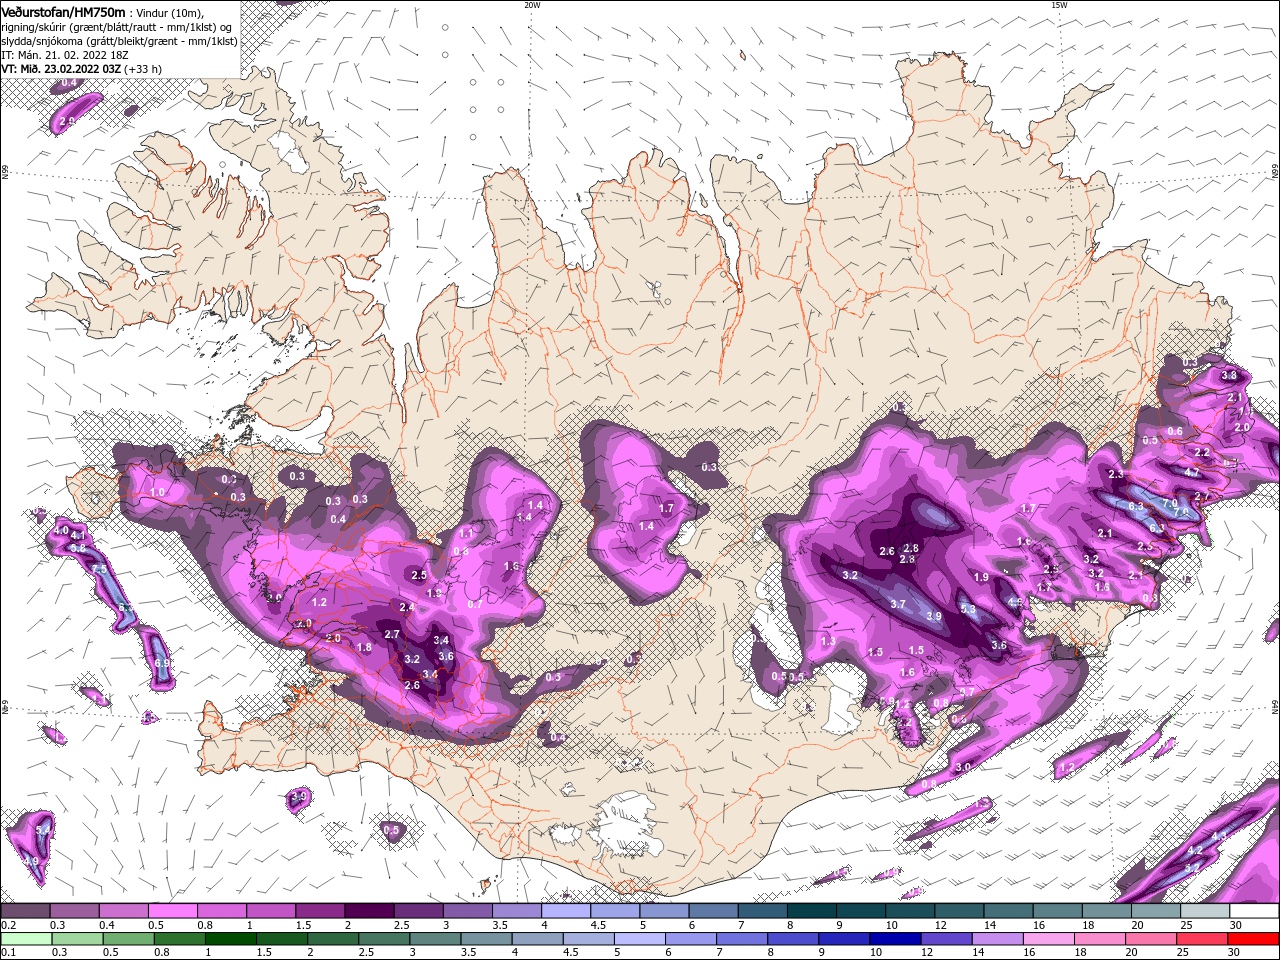Image resolution: width=1280 pixels, height=960 pixels.
Task: Select the medium blue 8–9 rain legend swatch
Action: click(x=793, y=939)
